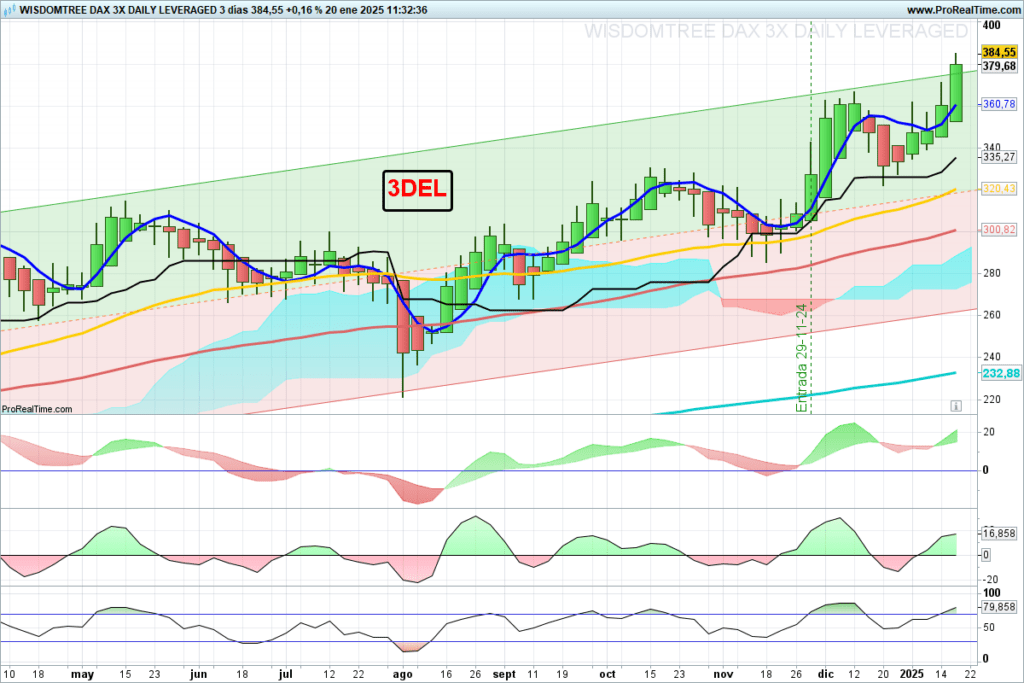The image size is (1024, 683).
Task: Select the cyan average label 232,88
Action: tap(1000, 373)
